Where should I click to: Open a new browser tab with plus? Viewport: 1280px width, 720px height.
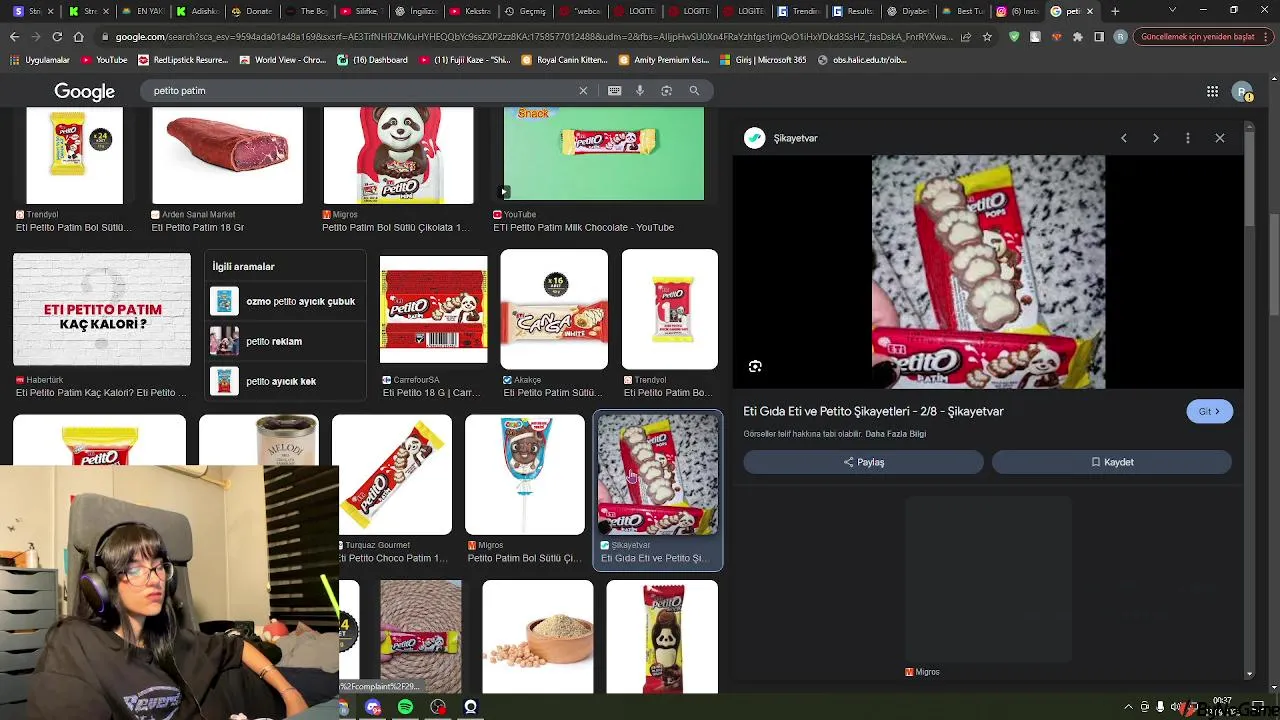(x=1115, y=11)
